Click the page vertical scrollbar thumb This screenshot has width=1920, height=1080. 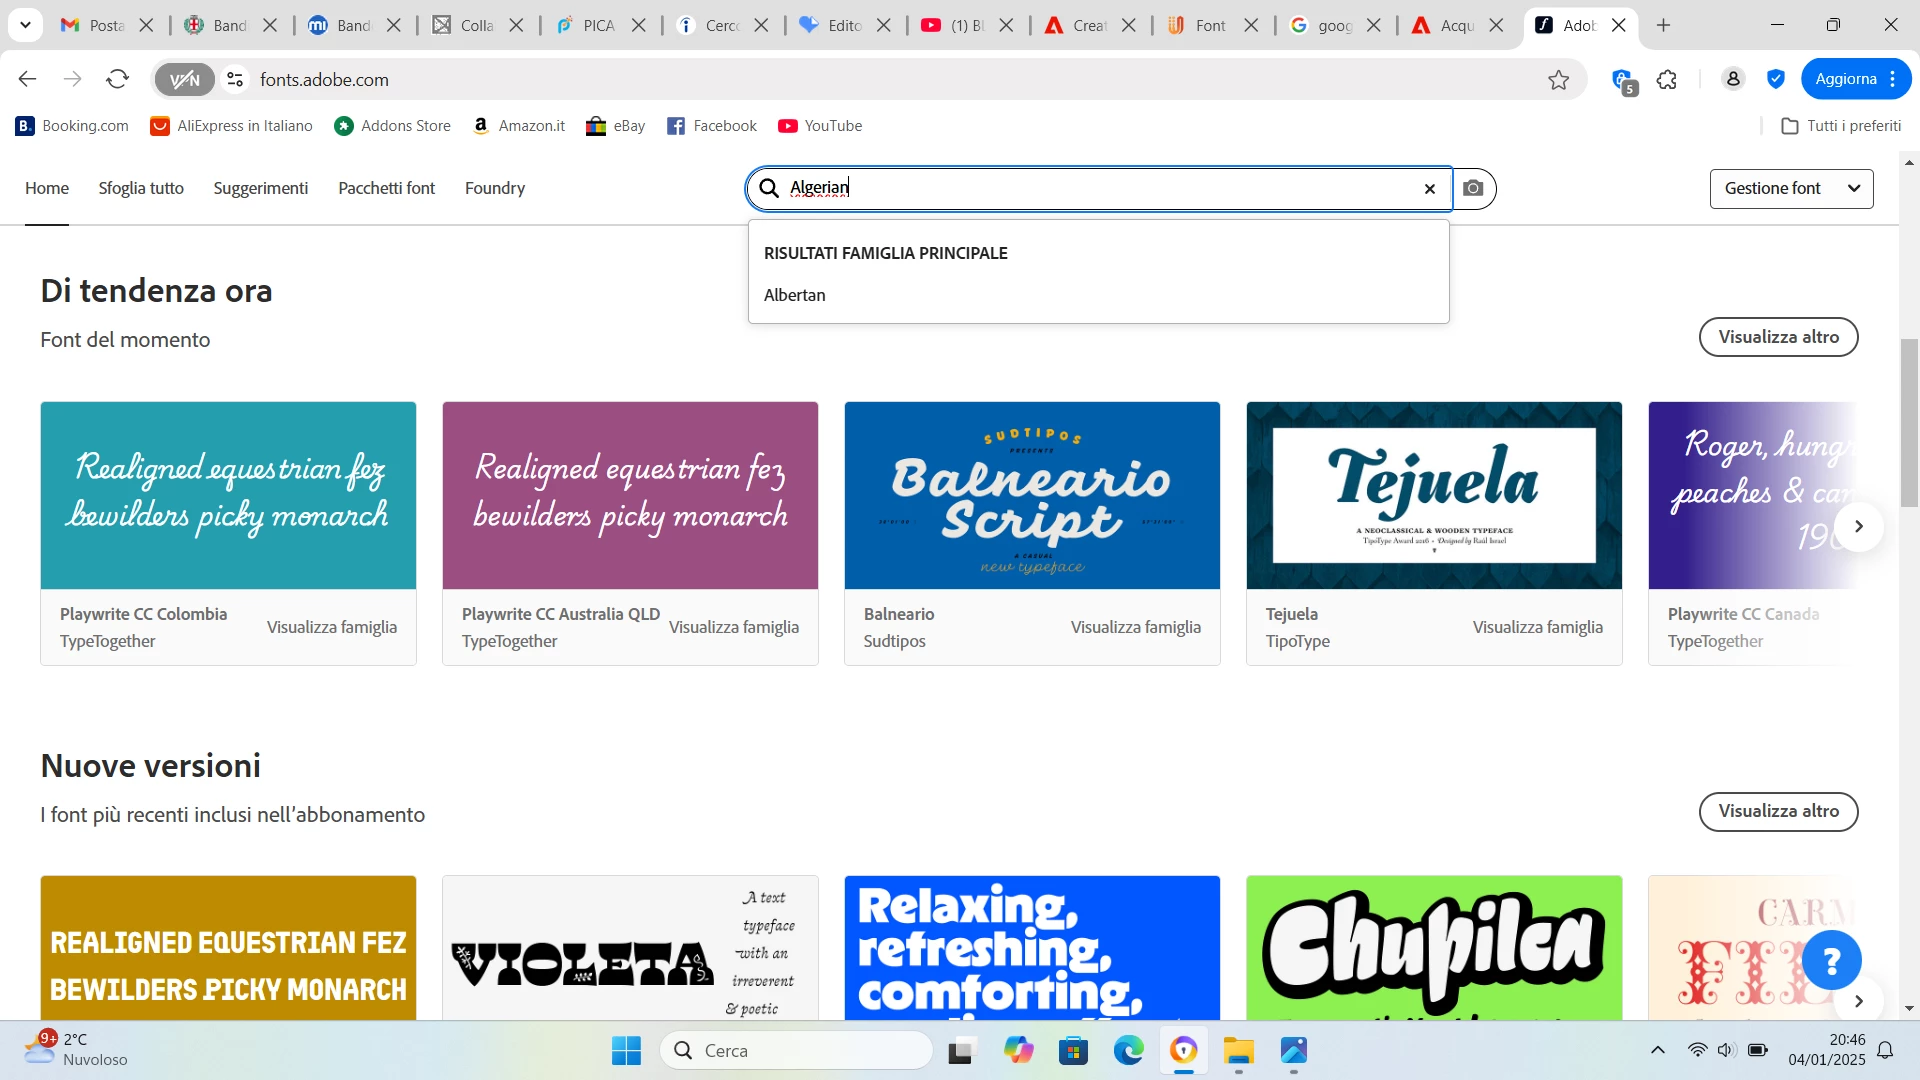pyautogui.click(x=1909, y=422)
